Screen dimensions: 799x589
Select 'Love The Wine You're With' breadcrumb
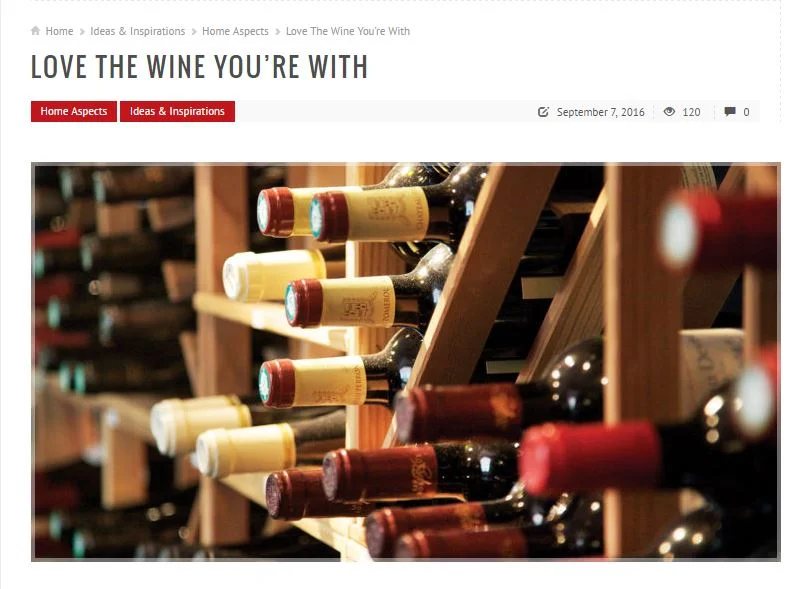(x=348, y=31)
